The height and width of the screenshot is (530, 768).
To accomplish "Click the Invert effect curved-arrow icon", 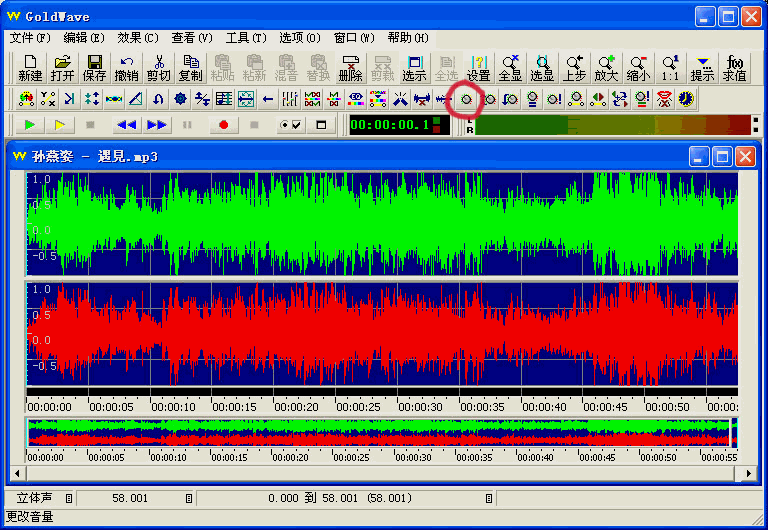I will [x=158, y=99].
